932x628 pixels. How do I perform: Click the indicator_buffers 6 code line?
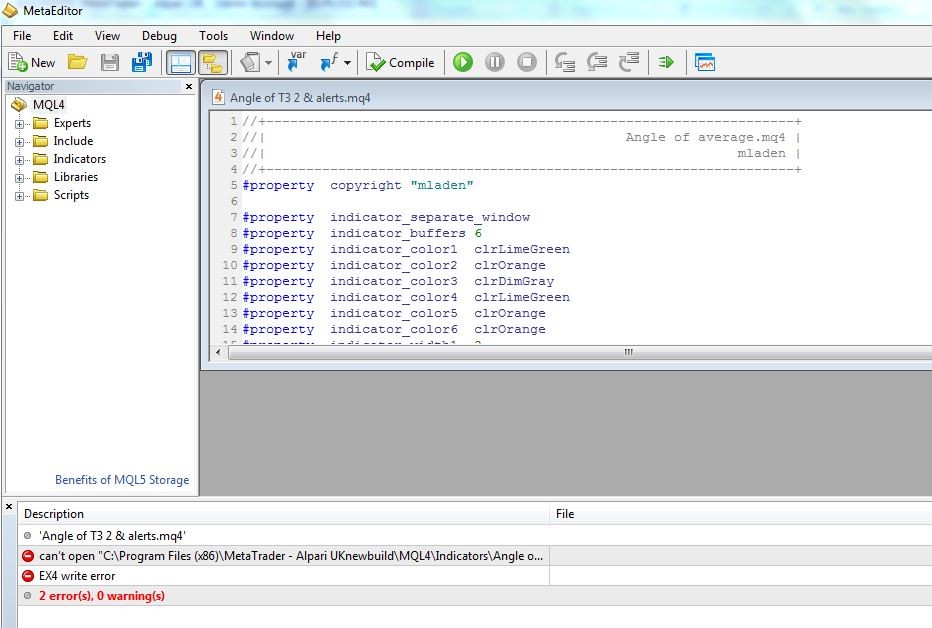pyautogui.click(x=362, y=233)
